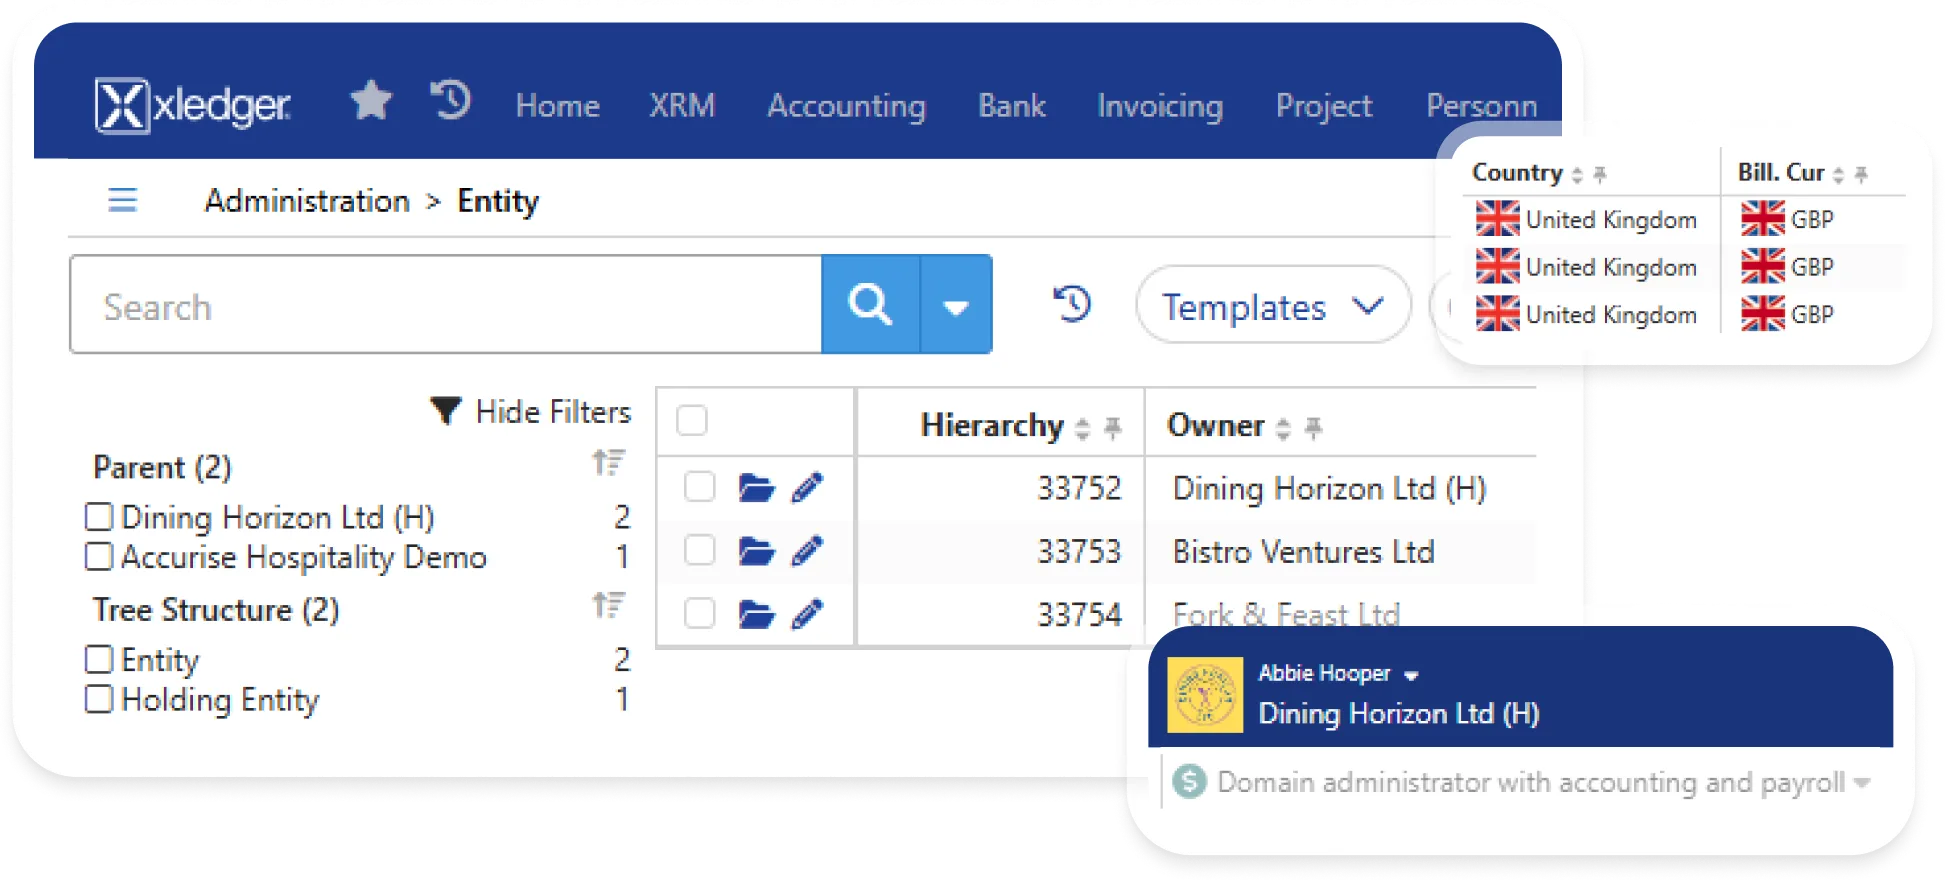The width and height of the screenshot is (1945, 880).
Task: Click the Hide Filters funnel icon
Action: 445,411
